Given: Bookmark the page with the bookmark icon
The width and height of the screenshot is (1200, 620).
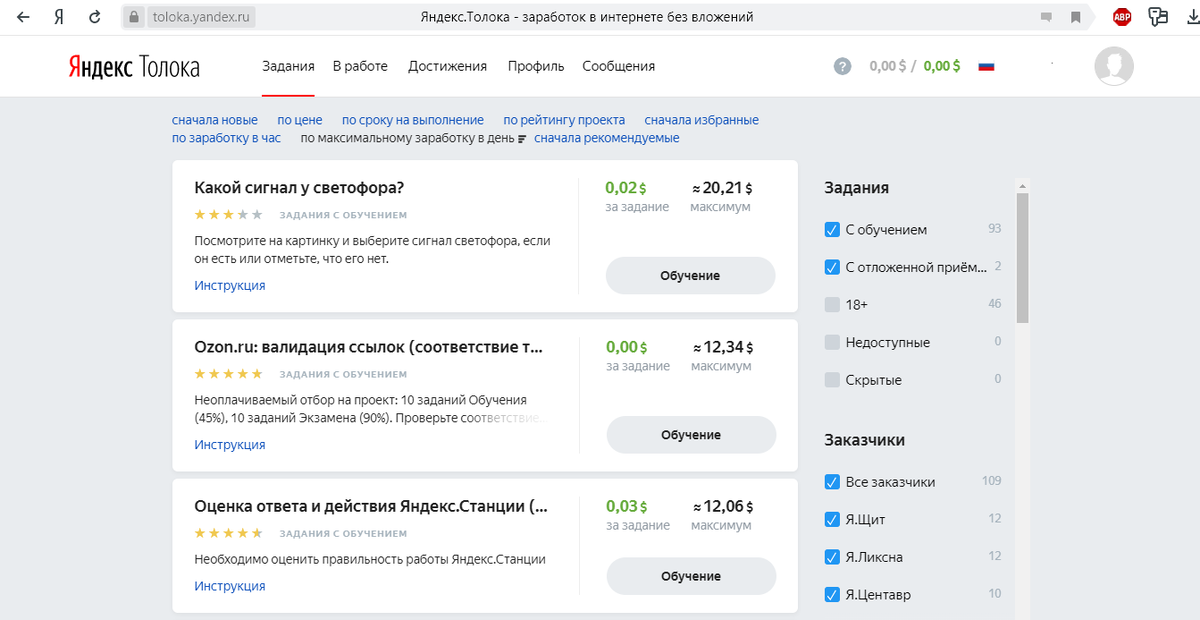Looking at the screenshot, I should (1076, 17).
